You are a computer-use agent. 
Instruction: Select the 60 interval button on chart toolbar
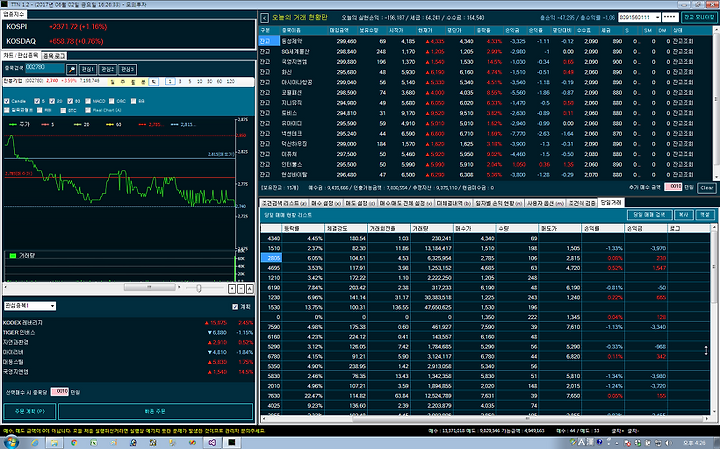point(219,81)
